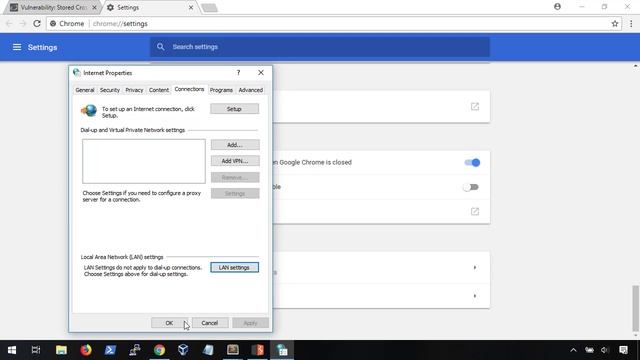Image resolution: width=640 pixels, height=360 pixels.
Task: Click the Dial-up and VPN connections list box
Action: [x=144, y=161]
